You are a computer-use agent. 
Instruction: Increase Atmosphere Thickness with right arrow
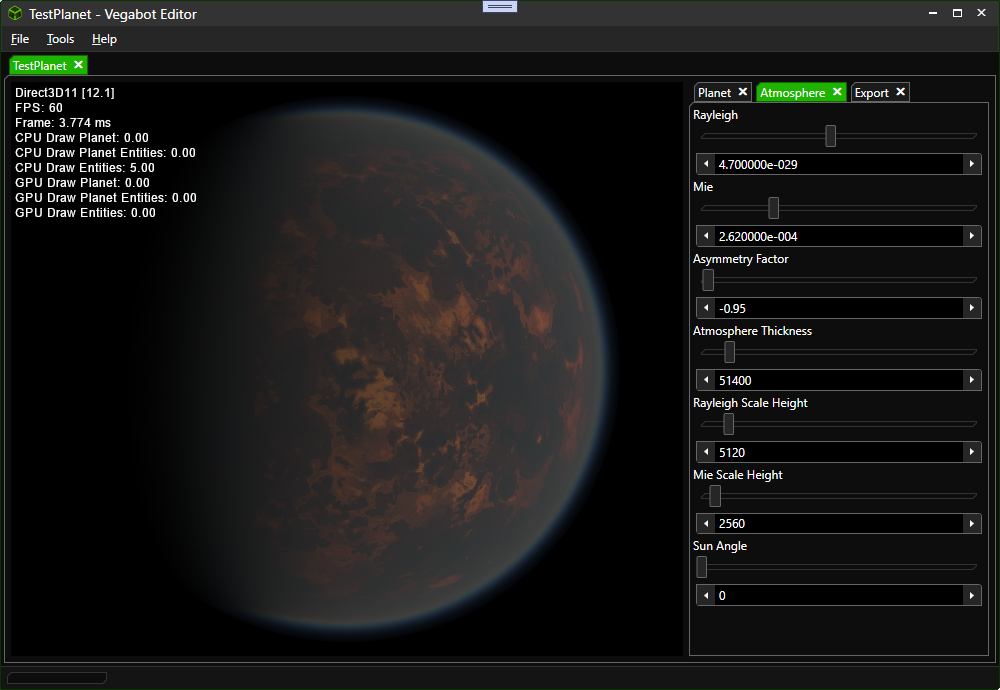point(971,380)
